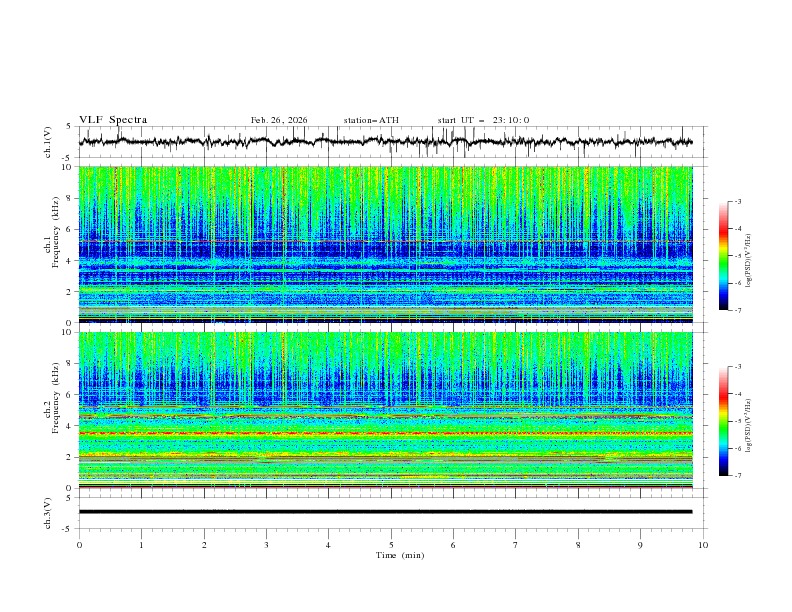Click inside the ch.2 spectrogram panel
Screen dimensions: 792x612
tap(386, 410)
